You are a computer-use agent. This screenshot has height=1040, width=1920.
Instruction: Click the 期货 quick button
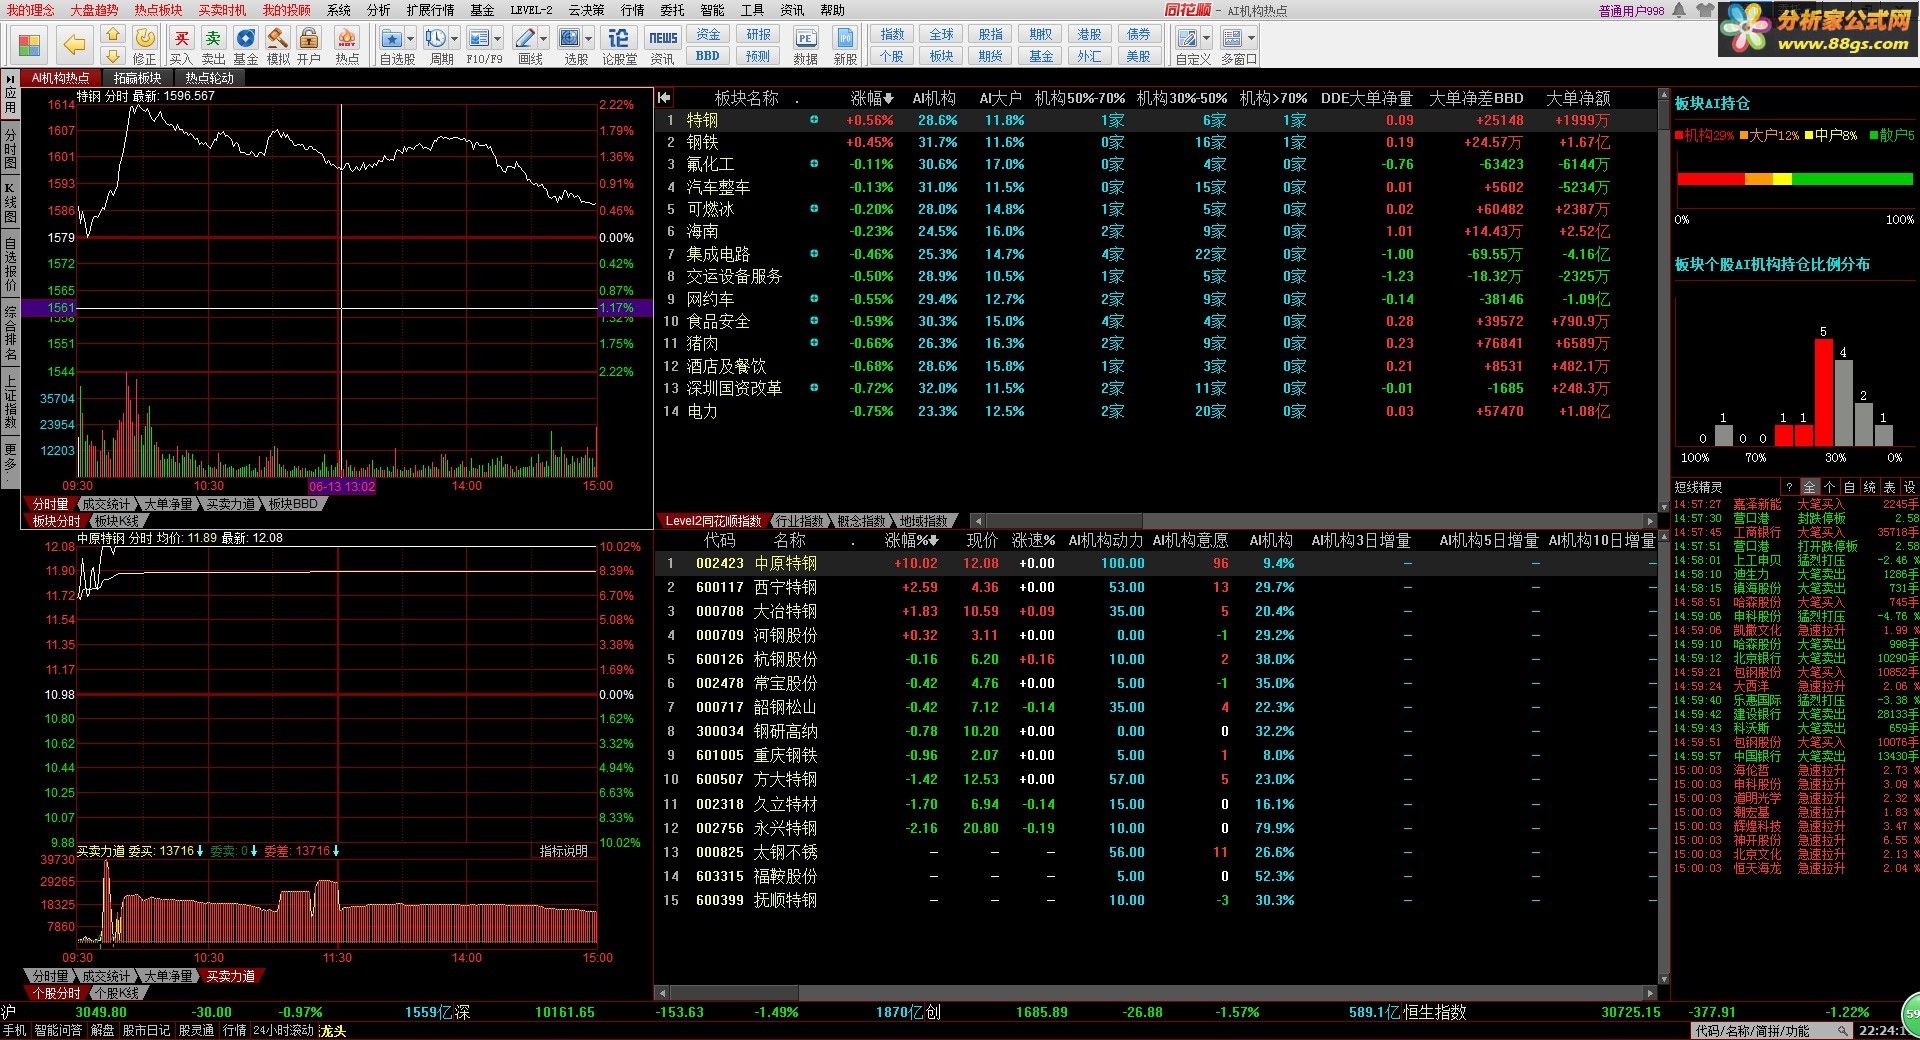click(990, 56)
